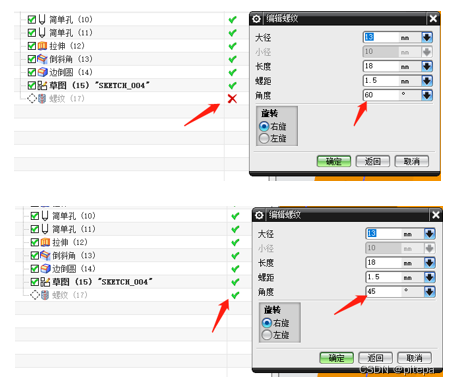Click 拉伸 (12) extrude icon in tree without errors

pyautogui.click(x=45, y=242)
